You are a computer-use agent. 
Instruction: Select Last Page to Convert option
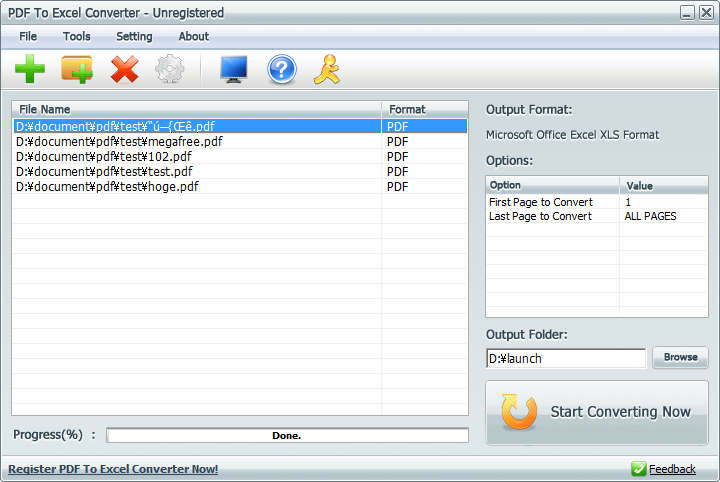(540, 216)
